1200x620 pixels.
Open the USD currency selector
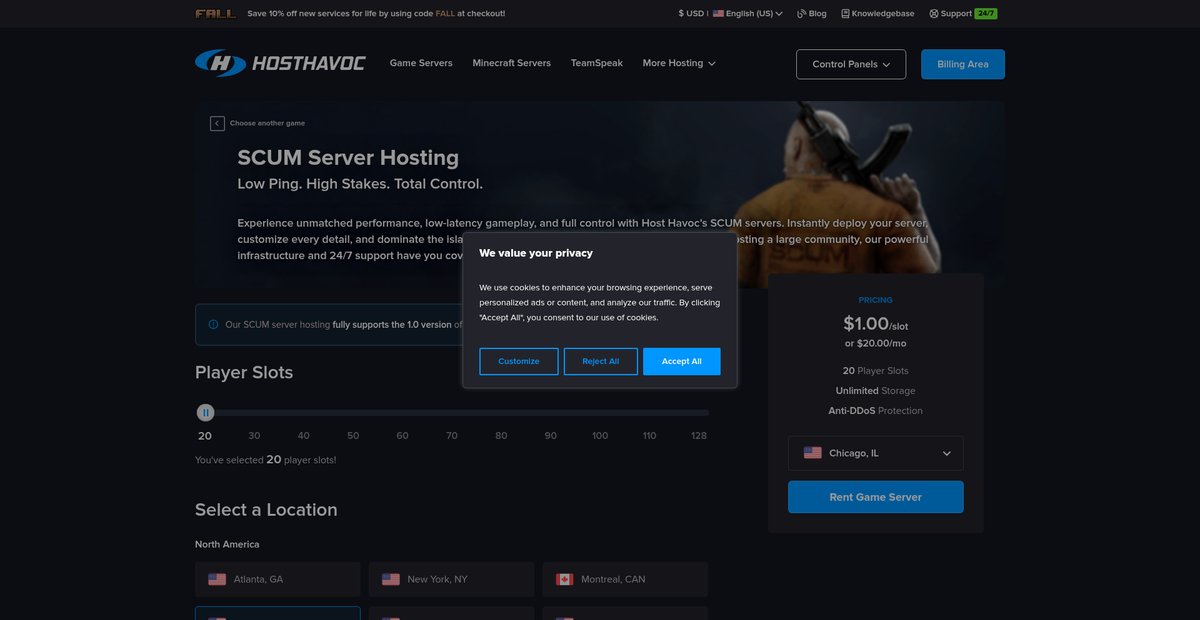tap(690, 14)
